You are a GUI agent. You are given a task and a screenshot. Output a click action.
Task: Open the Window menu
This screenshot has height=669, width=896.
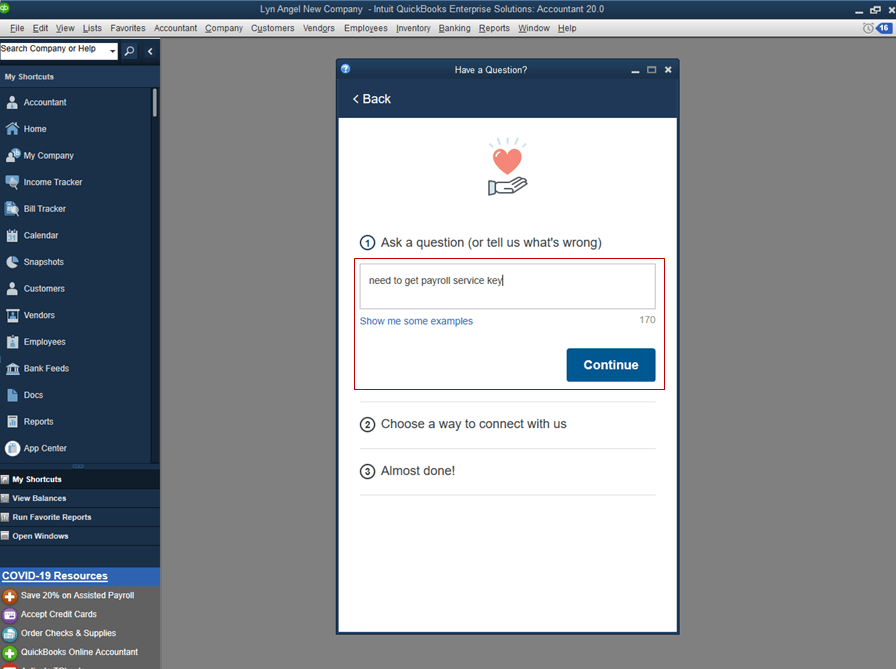click(534, 28)
